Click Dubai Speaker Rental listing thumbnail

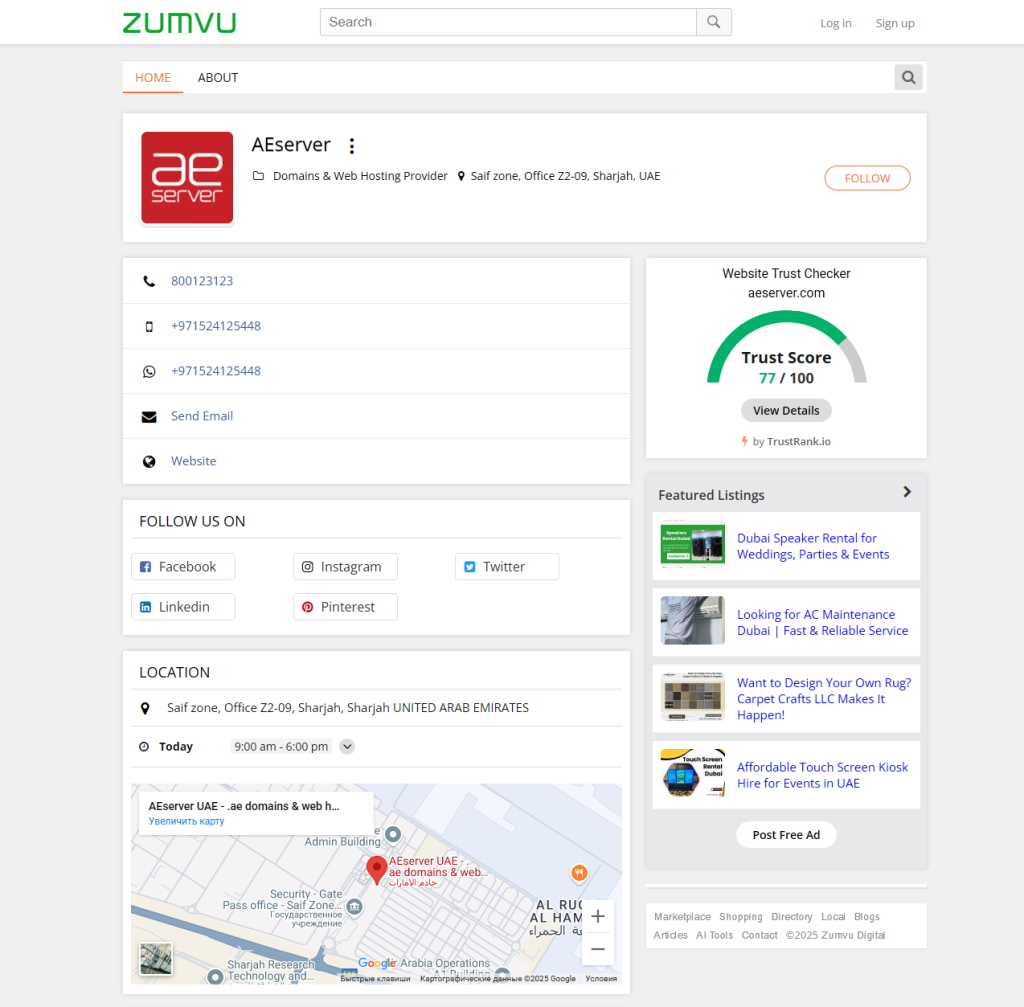(692, 543)
